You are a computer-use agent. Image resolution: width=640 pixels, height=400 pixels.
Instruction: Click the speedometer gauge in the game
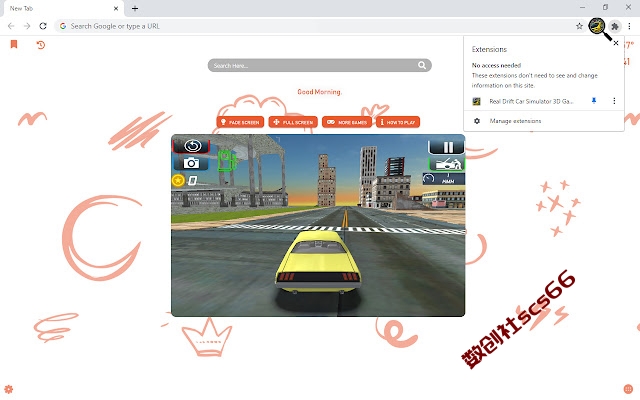(x=444, y=179)
